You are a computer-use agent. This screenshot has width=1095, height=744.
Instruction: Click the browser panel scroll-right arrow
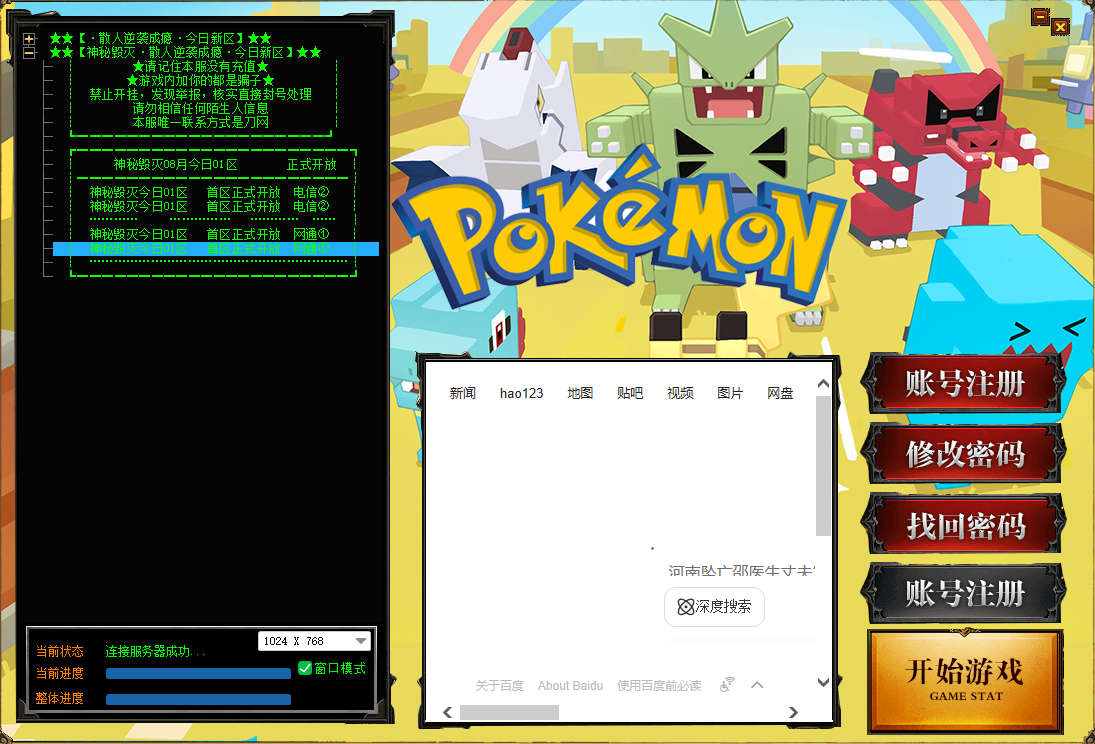pyautogui.click(x=793, y=713)
